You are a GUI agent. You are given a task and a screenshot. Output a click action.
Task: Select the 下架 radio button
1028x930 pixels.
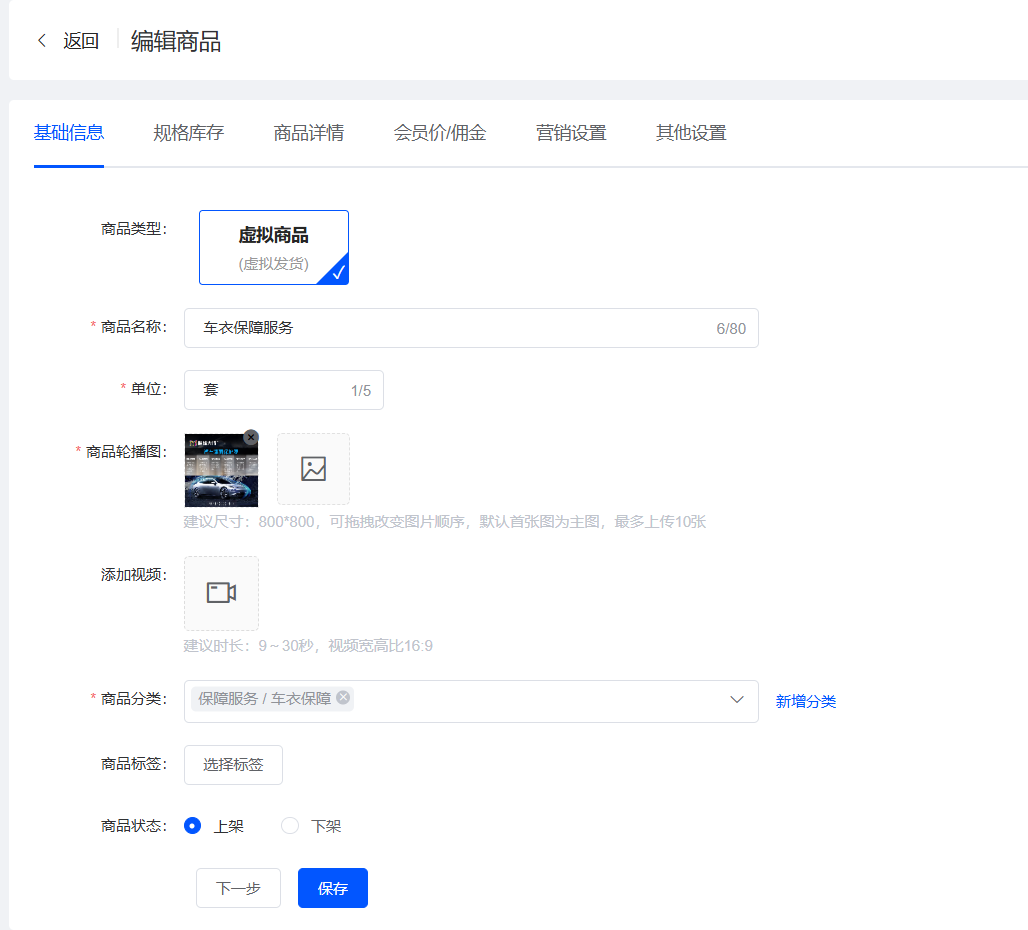tap(290, 826)
